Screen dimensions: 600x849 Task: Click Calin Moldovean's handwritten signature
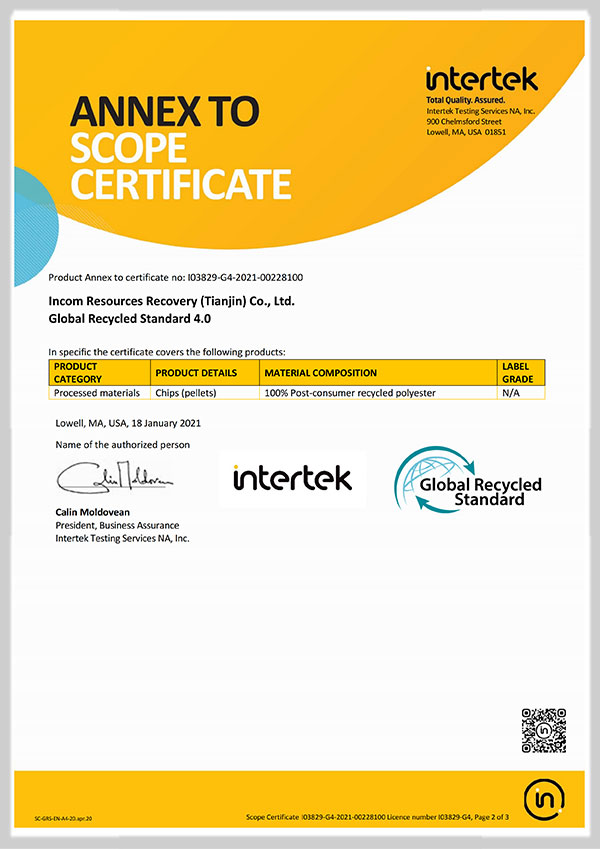tap(115, 477)
